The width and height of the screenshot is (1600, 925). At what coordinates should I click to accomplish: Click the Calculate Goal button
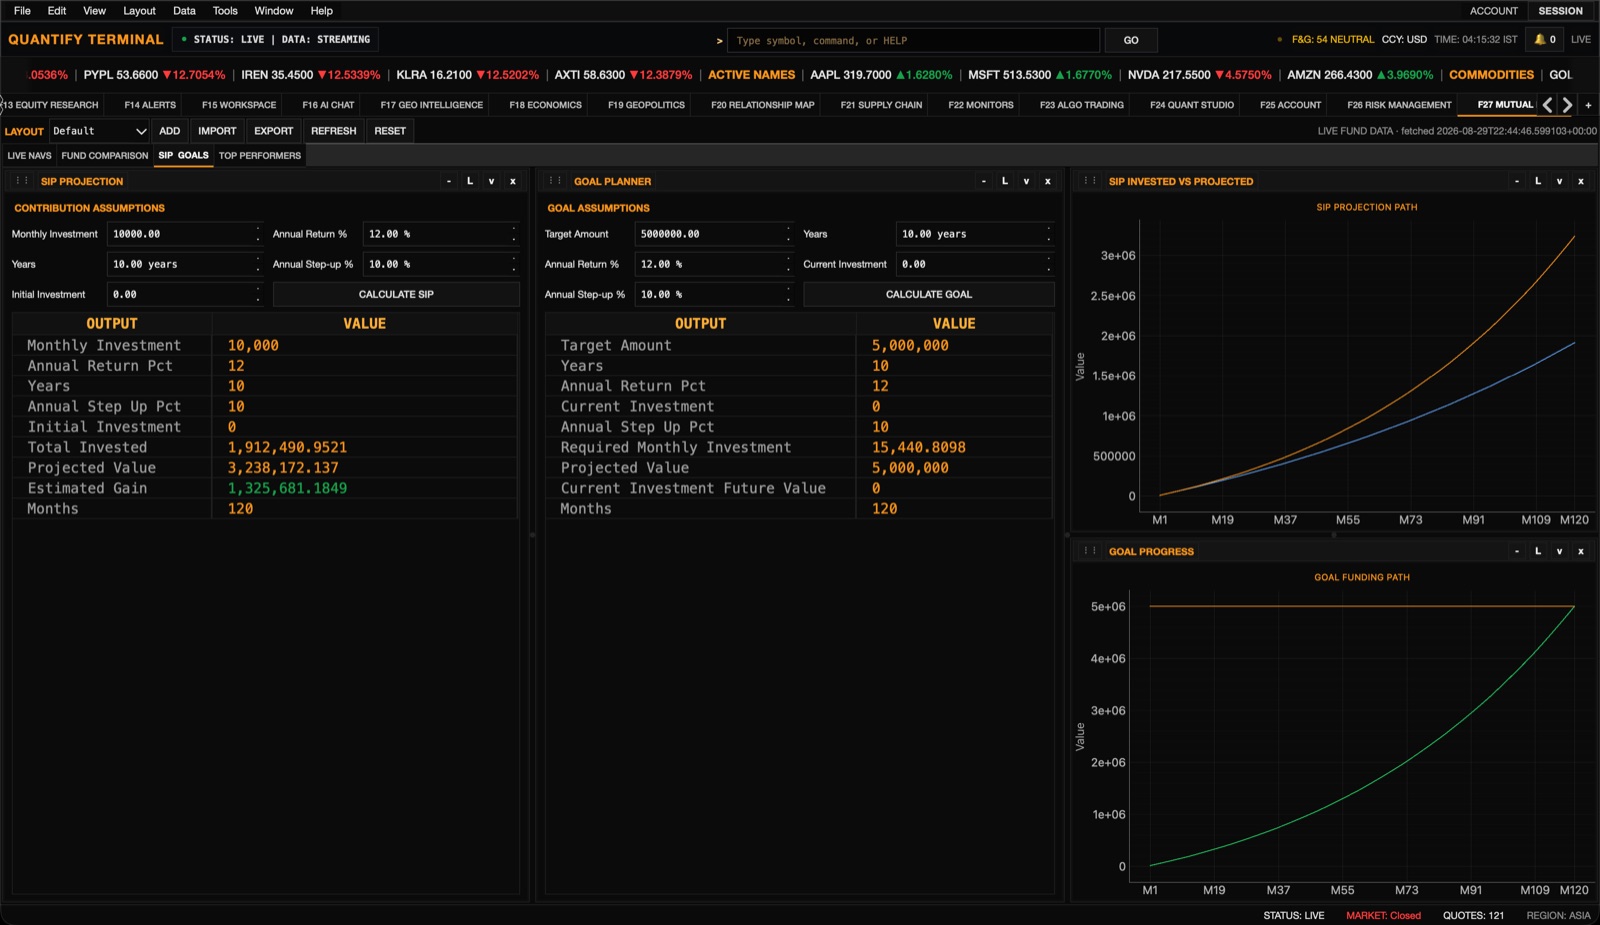pyautogui.click(x=928, y=294)
